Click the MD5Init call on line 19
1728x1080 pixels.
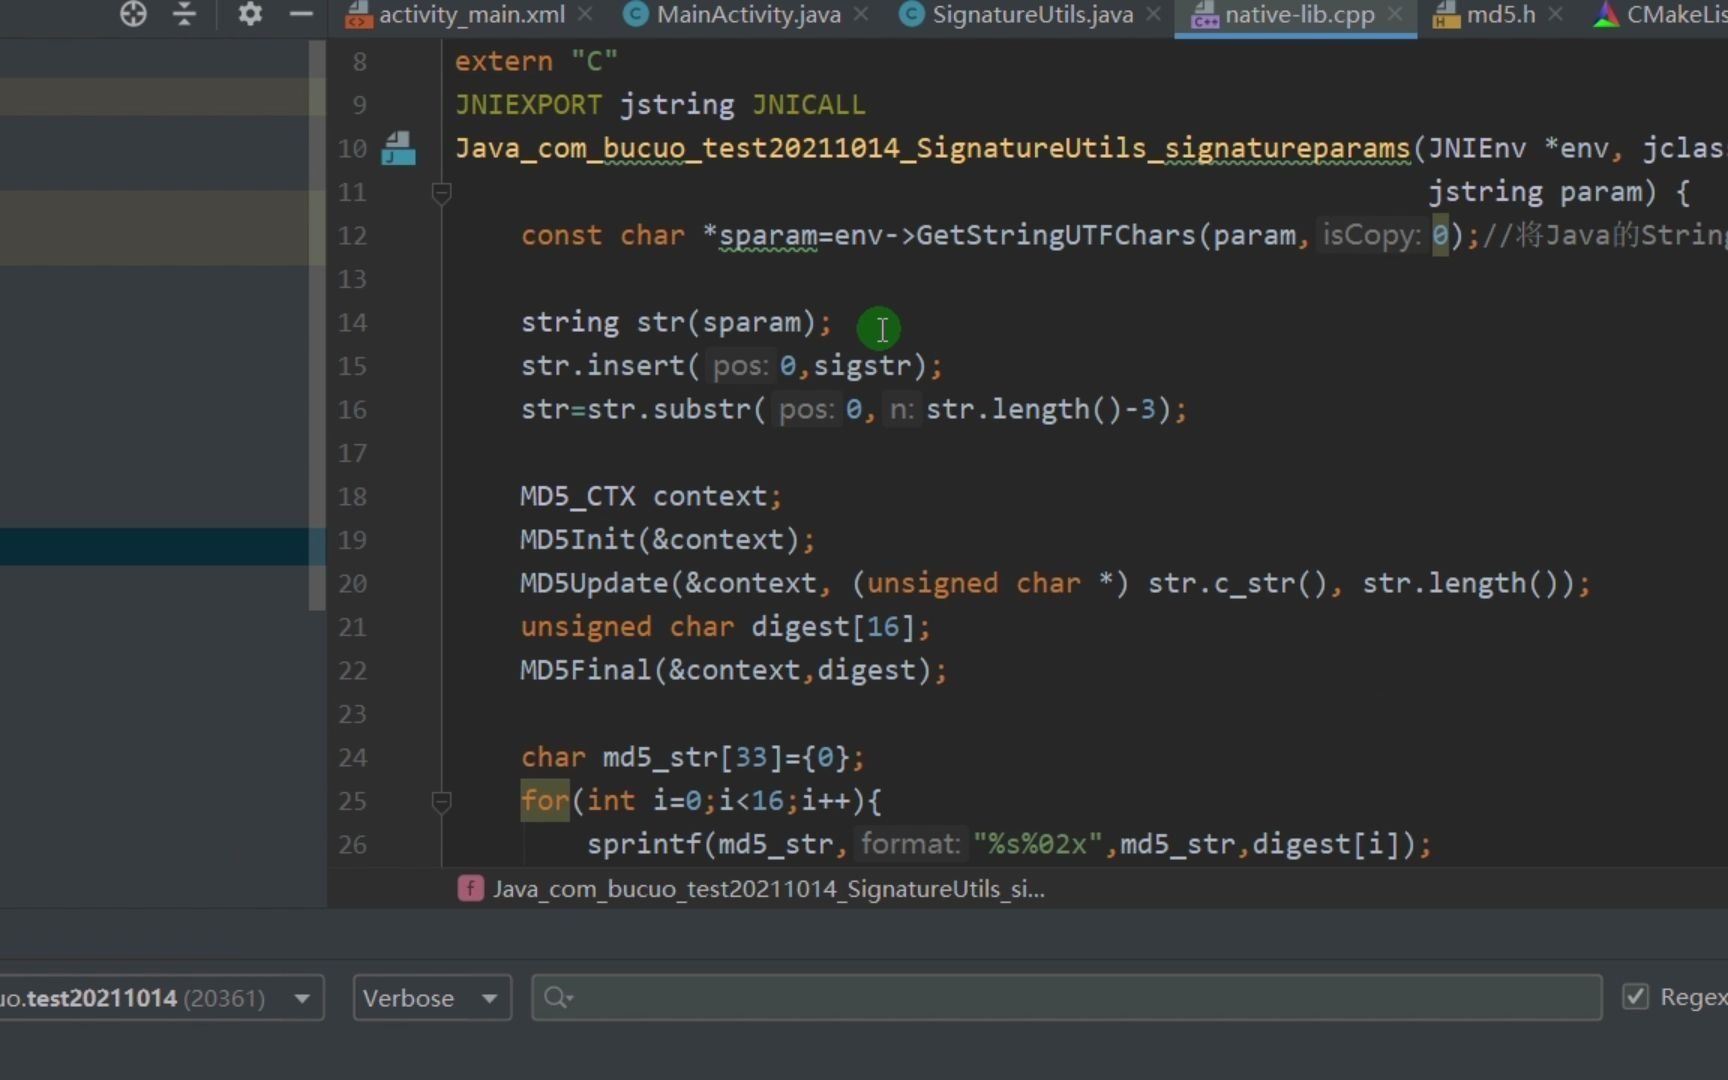pyautogui.click(x=578, y=540)
